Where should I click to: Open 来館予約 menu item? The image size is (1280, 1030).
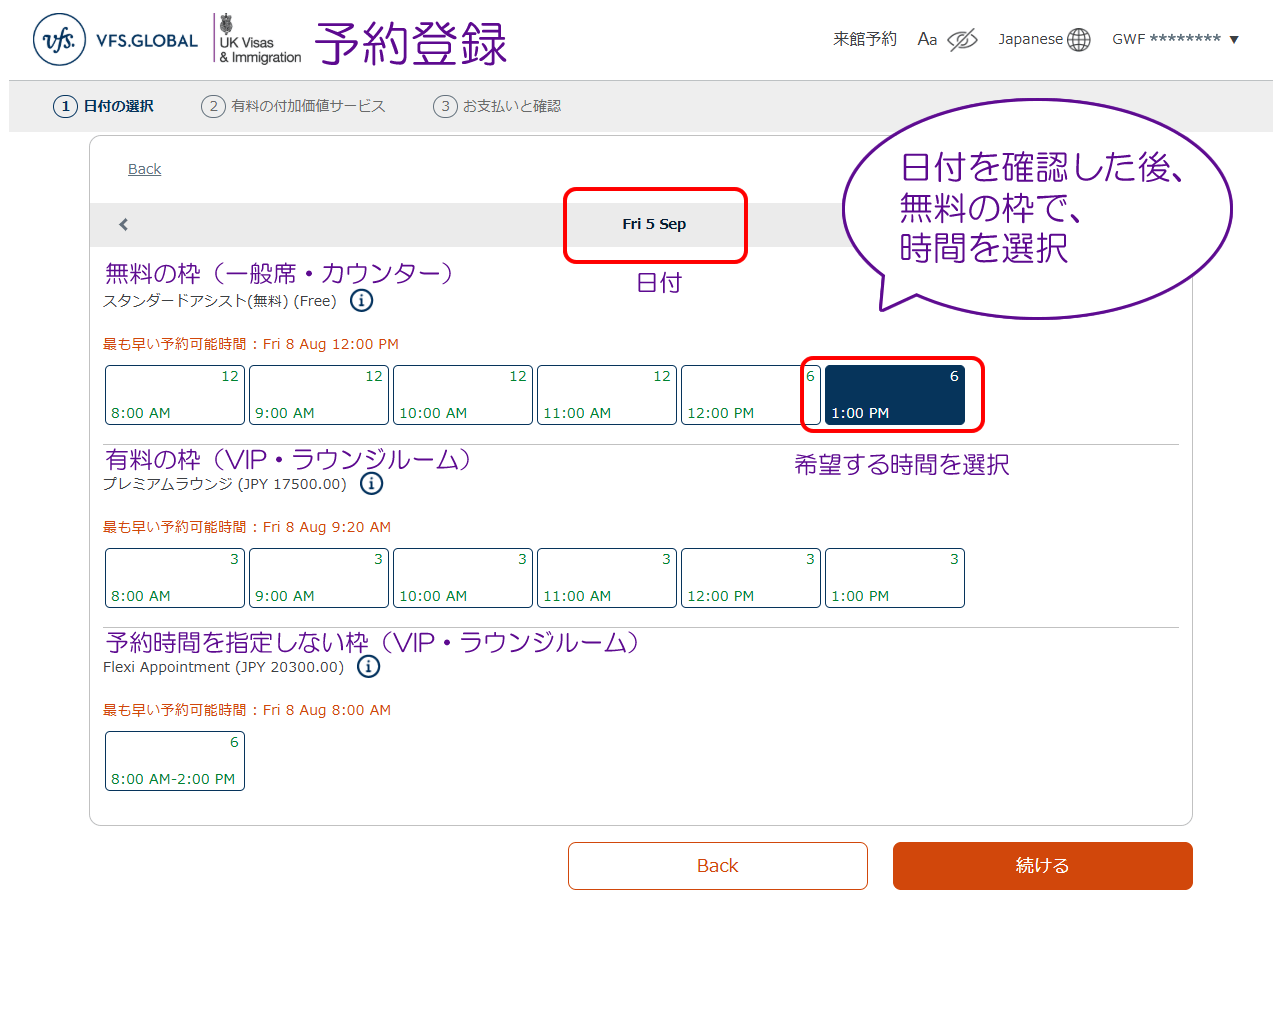[x=865, y=40]
